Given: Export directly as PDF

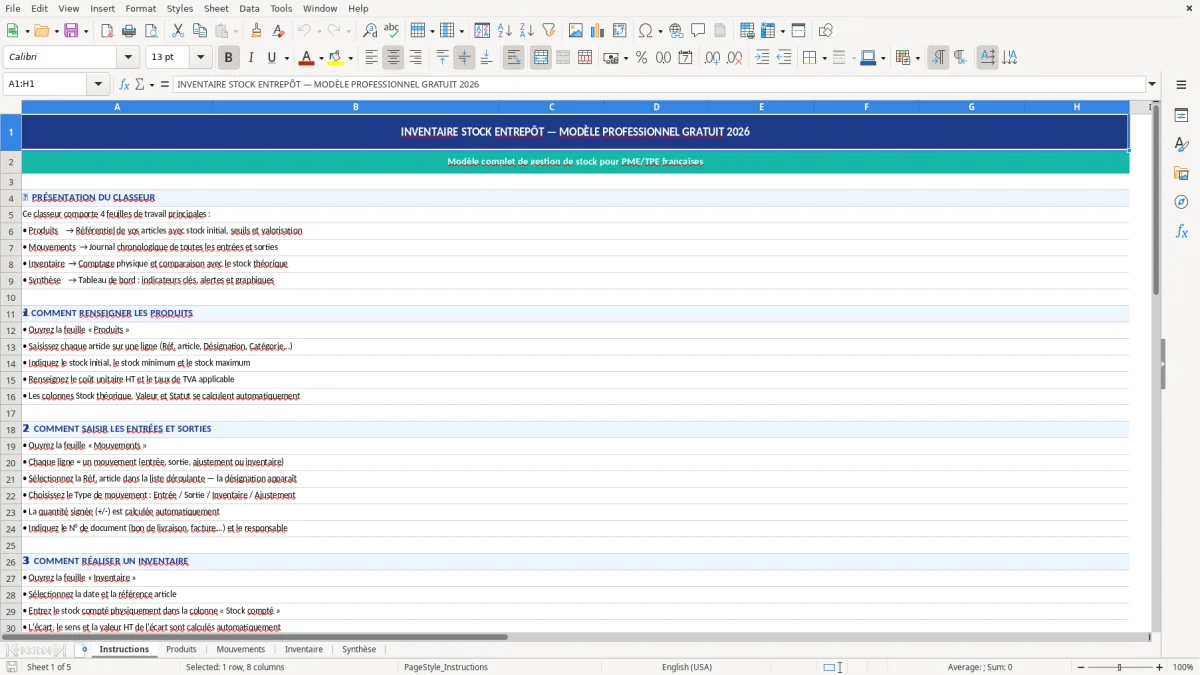Looking at the screenshot, I should tap(107, 31).
